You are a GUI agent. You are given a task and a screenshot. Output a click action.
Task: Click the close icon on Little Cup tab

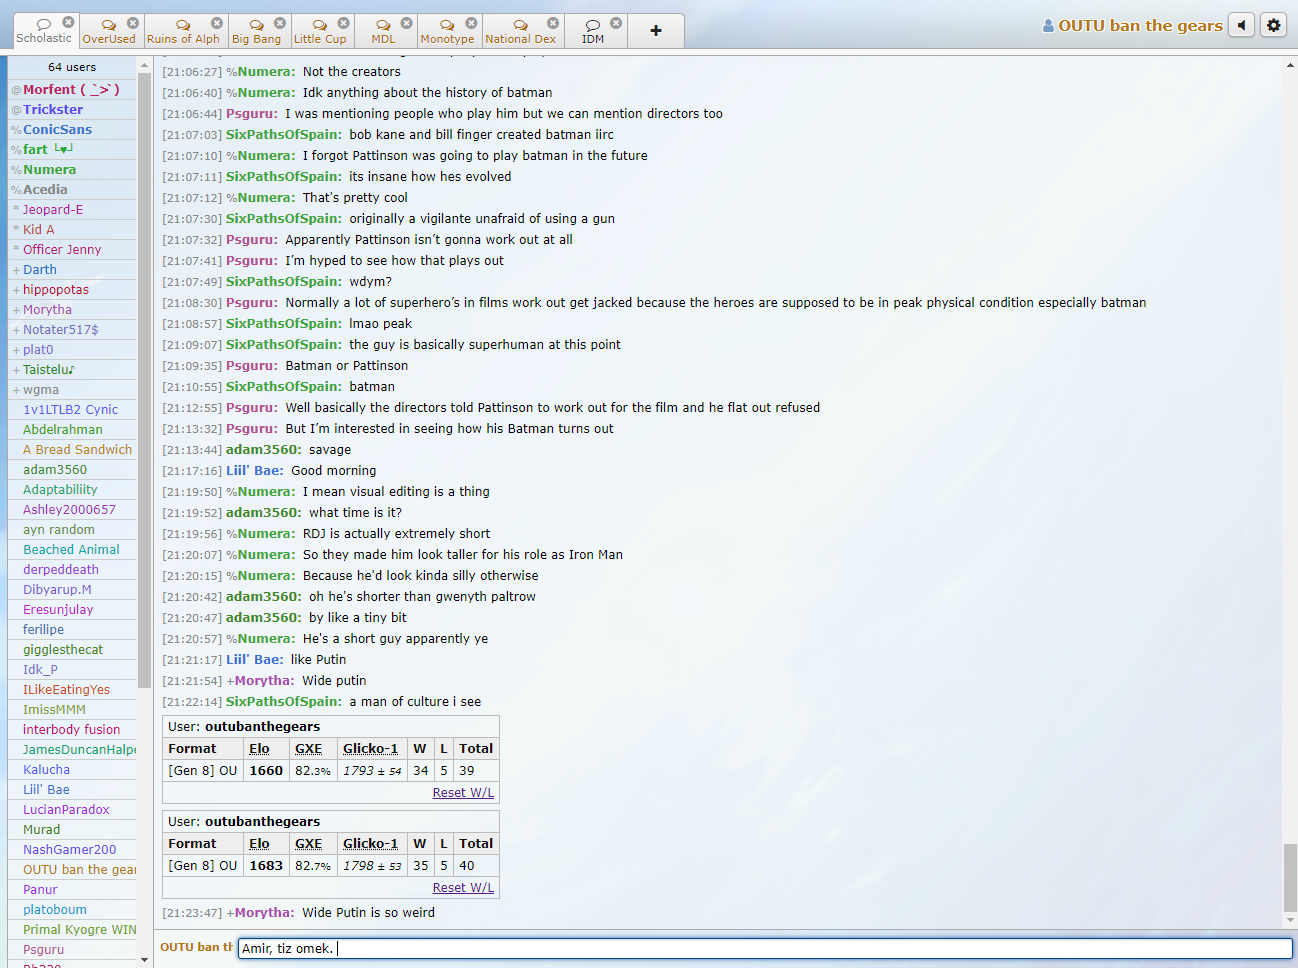point(343,23)
